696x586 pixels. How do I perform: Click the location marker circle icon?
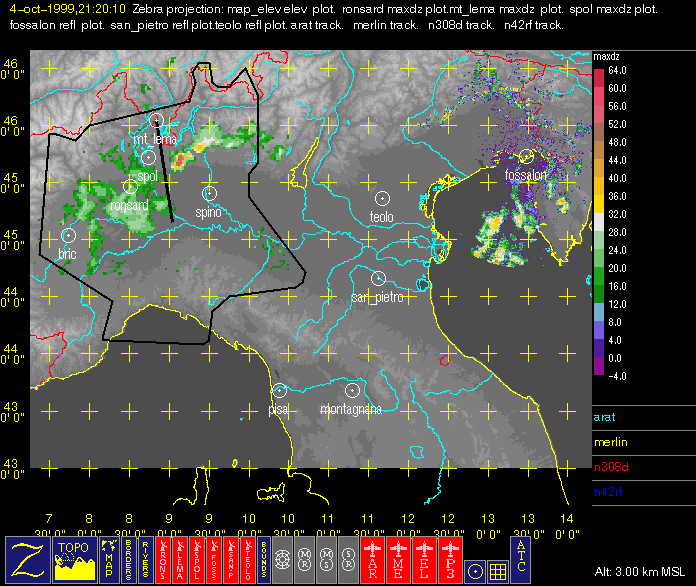(x=475, y=572)
